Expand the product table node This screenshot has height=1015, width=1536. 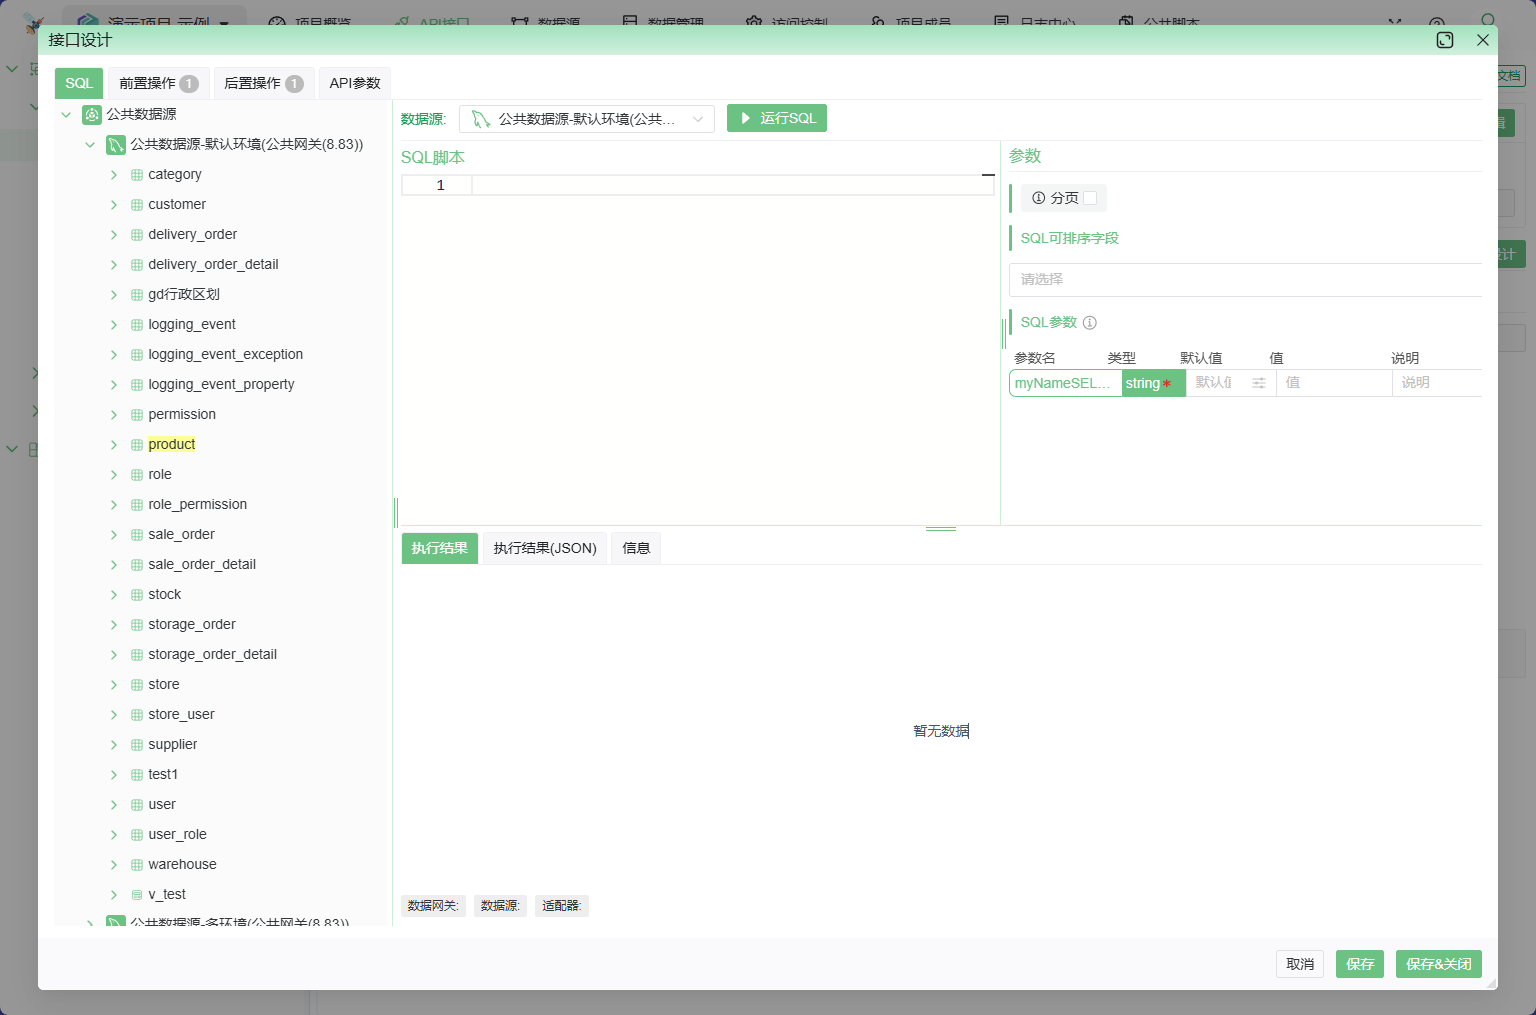[x=114, y=445]
